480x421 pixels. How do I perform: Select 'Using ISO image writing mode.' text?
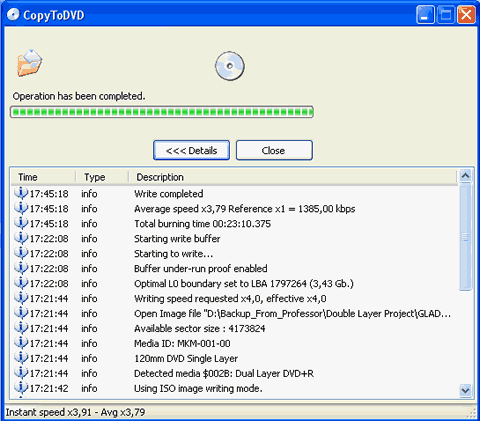click(x=198, y=389)
